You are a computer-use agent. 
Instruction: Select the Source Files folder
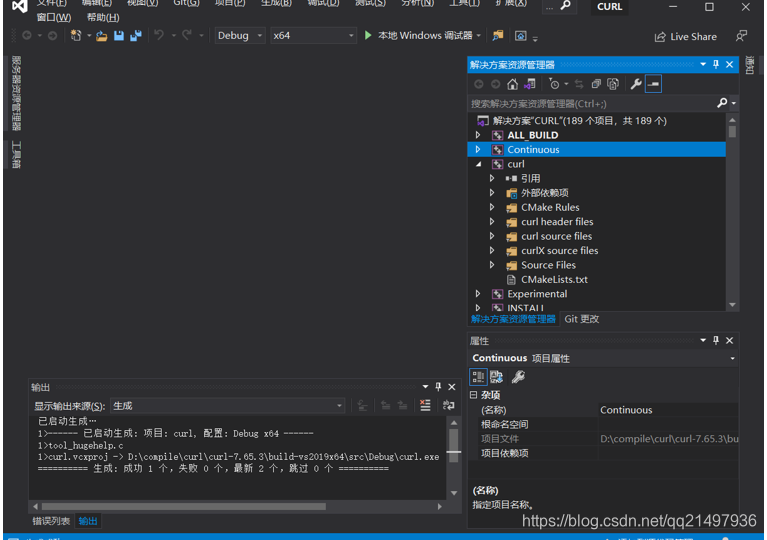[x=548, y=265]
